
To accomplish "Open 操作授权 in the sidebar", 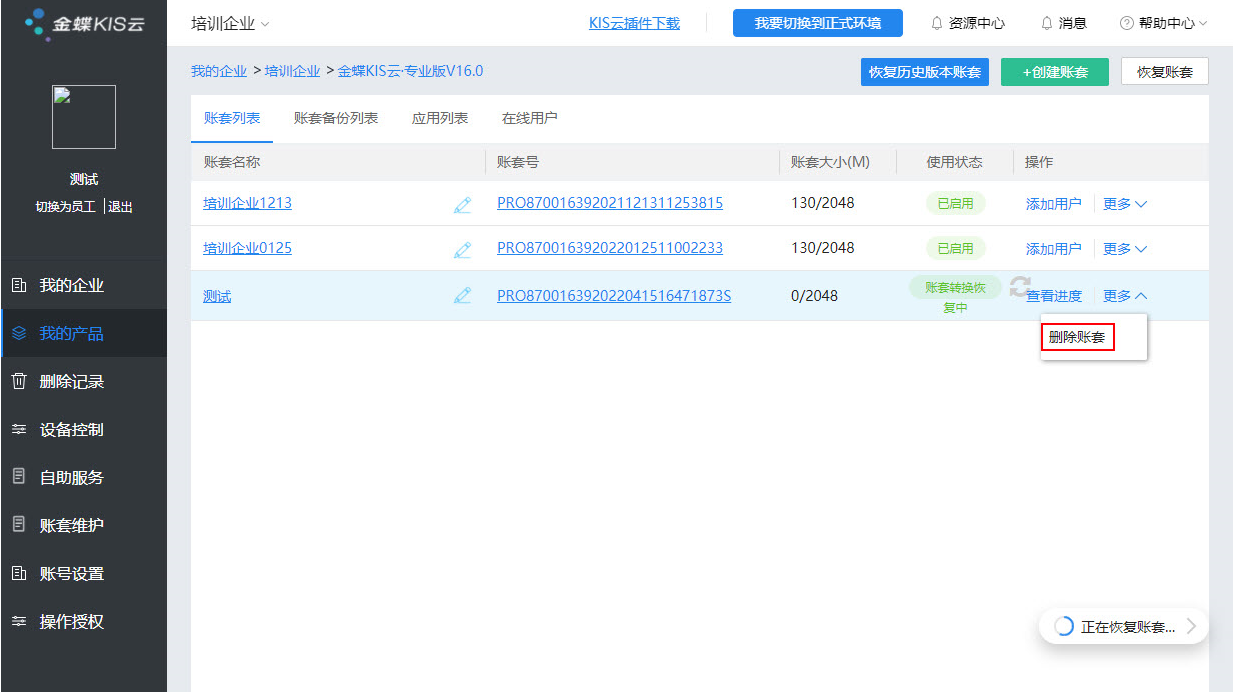I will [x=84, y=622].
